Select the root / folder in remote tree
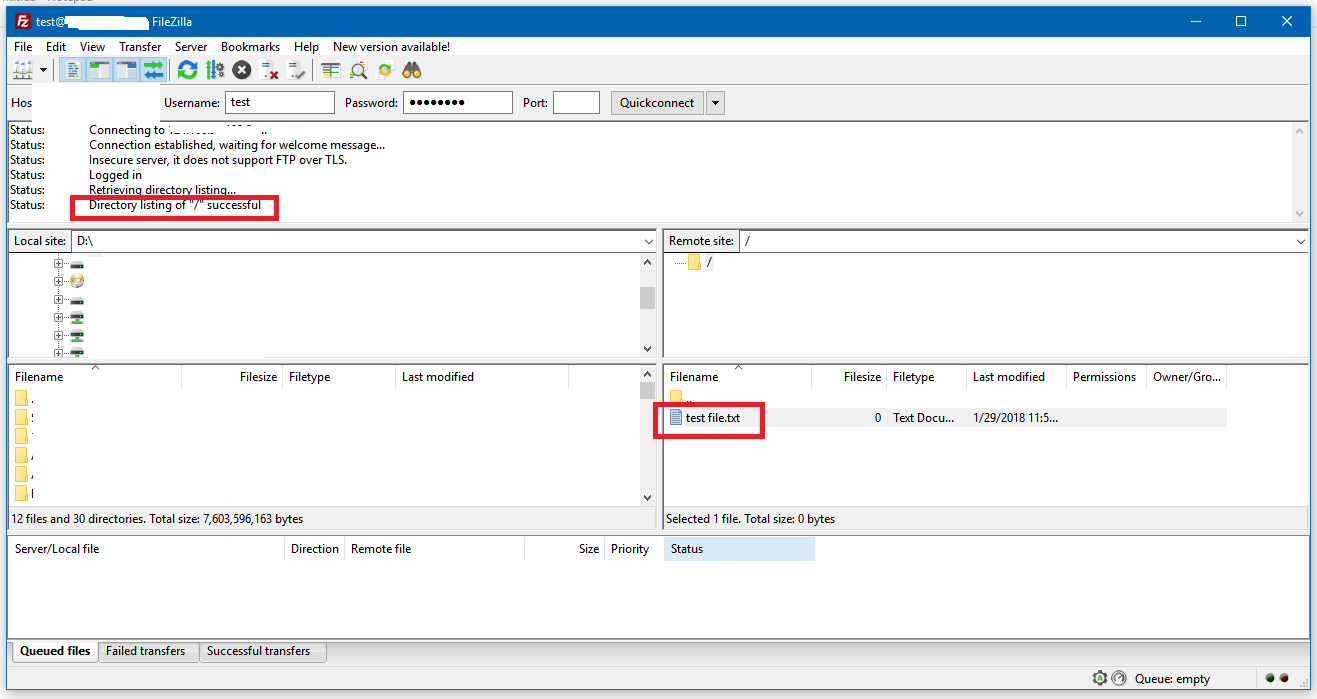The width and height of the screenshot is (1317, 699). pos(709,262)
